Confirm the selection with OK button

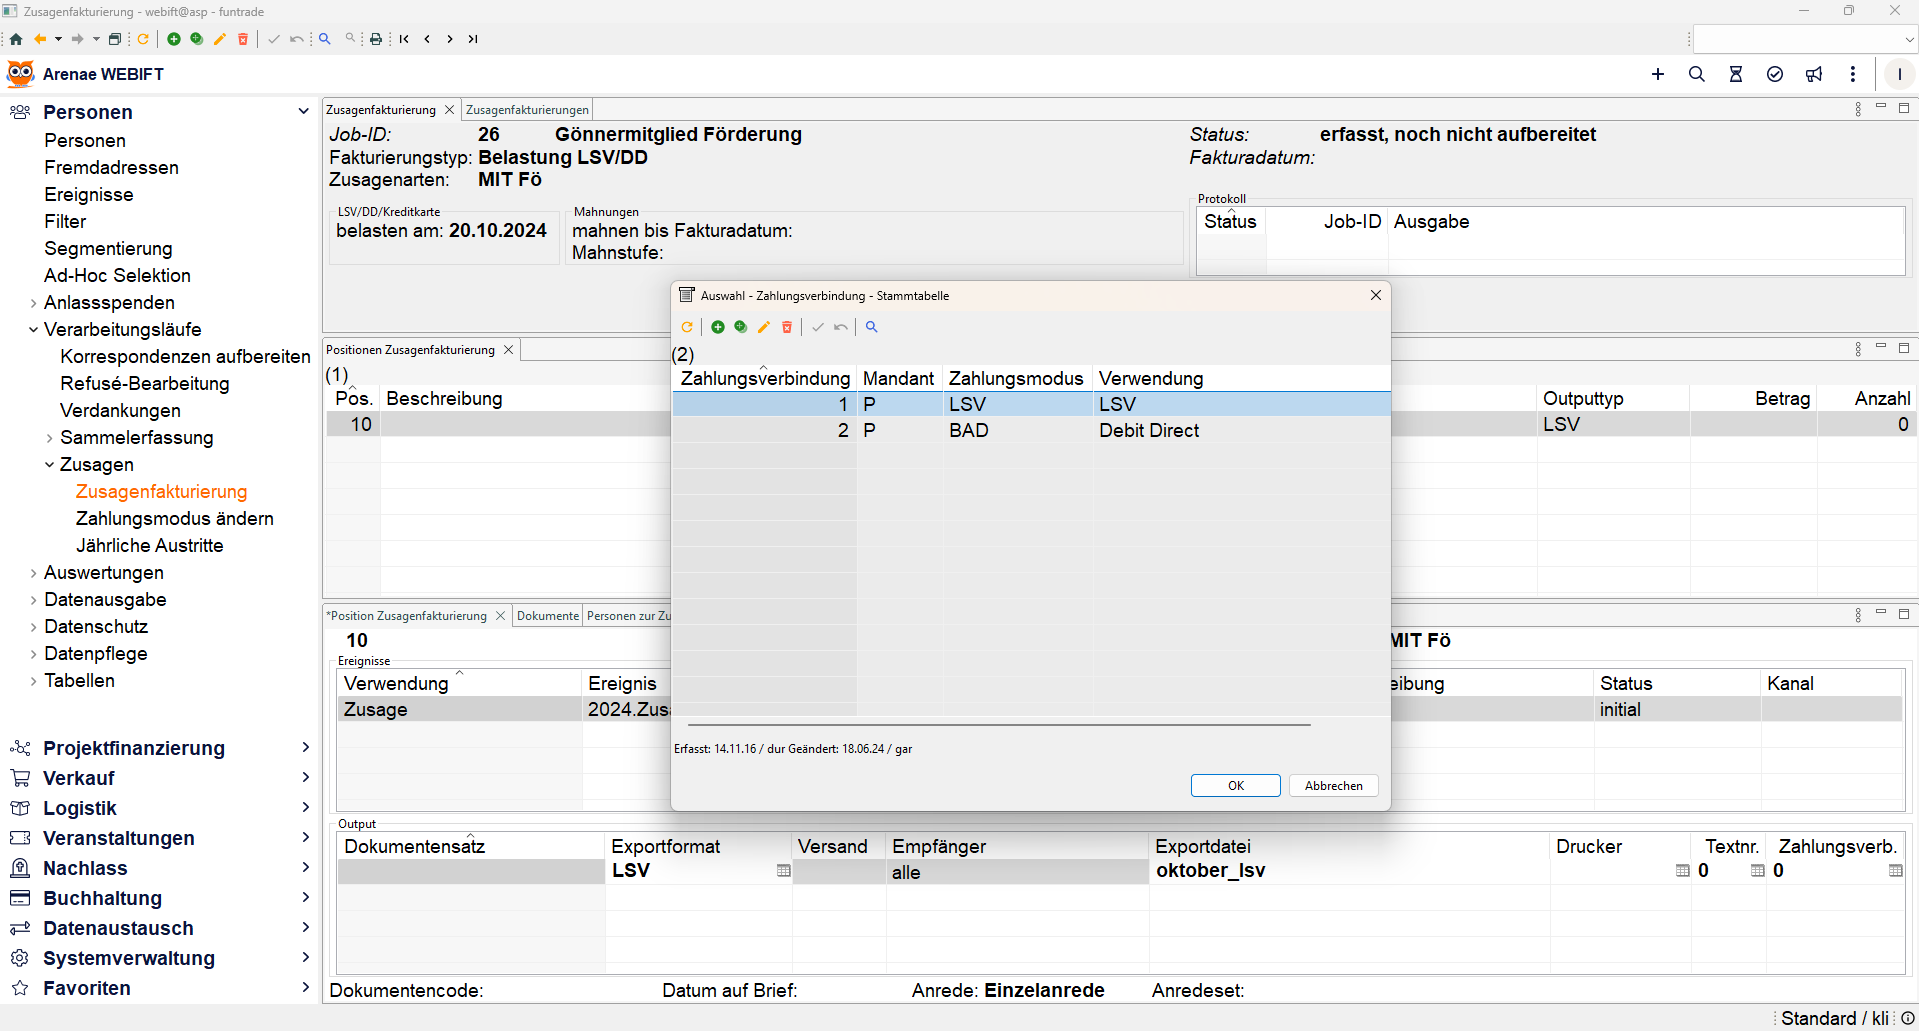[x=1235, y=786]
